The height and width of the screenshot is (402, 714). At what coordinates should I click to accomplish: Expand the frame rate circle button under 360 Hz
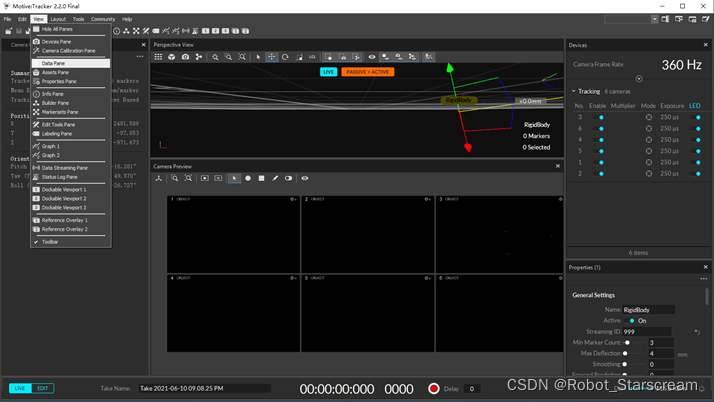639,79
